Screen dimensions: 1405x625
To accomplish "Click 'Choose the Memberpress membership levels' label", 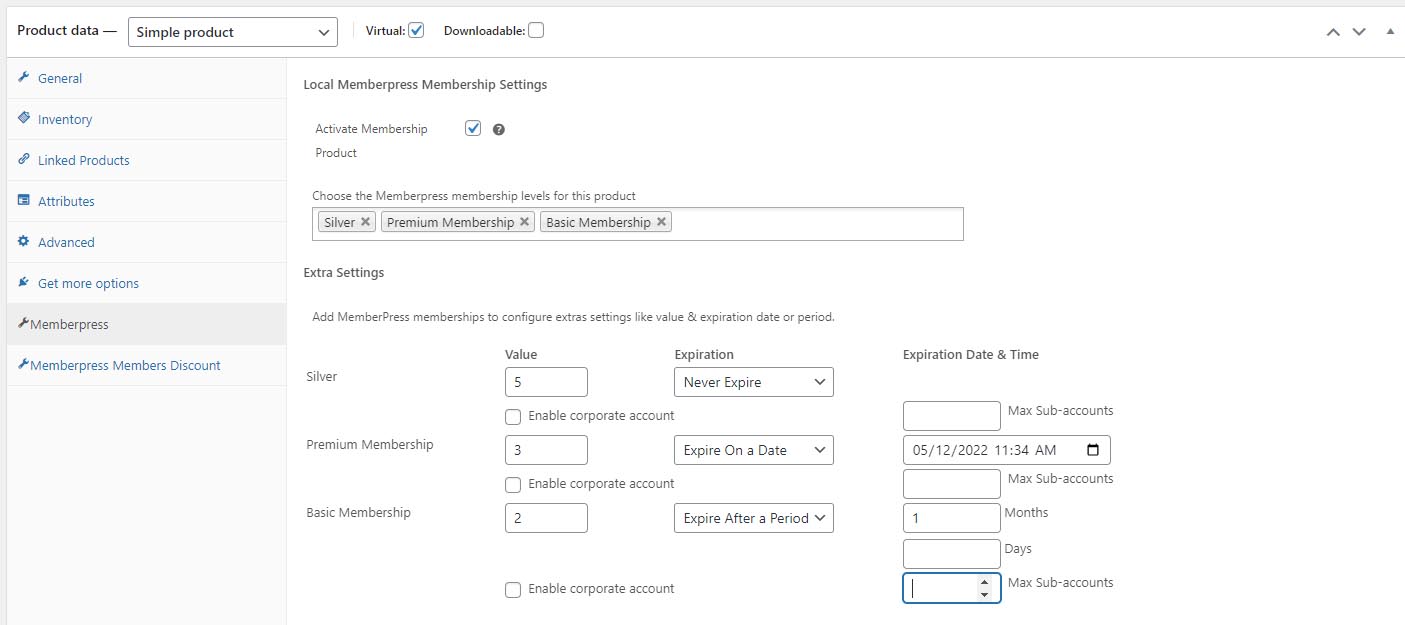I will coord(474,196).
